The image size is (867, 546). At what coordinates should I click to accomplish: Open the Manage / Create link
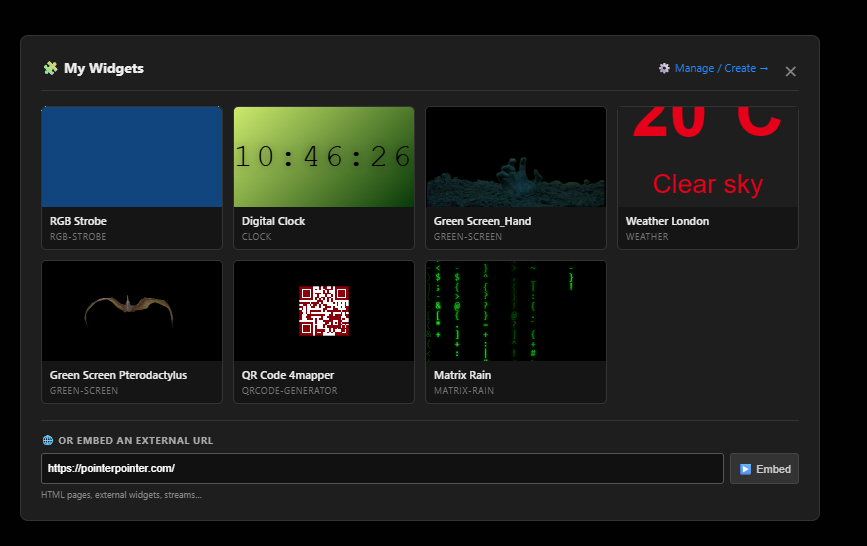click(x=722, y=68)
